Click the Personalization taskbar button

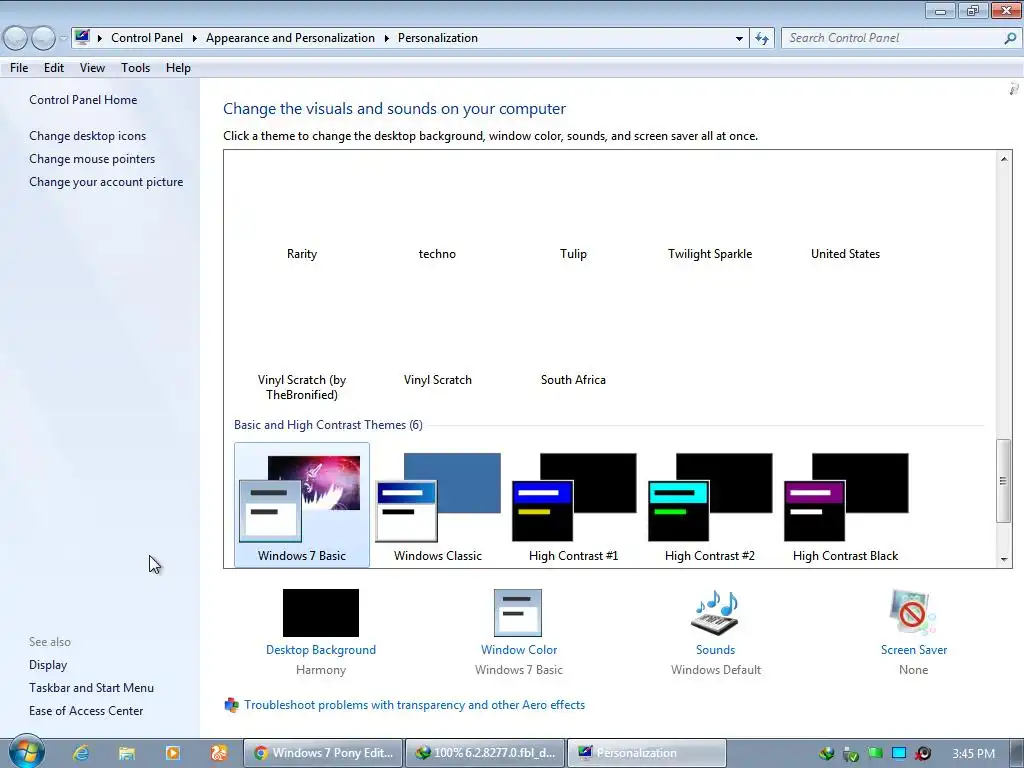(647, 753)
